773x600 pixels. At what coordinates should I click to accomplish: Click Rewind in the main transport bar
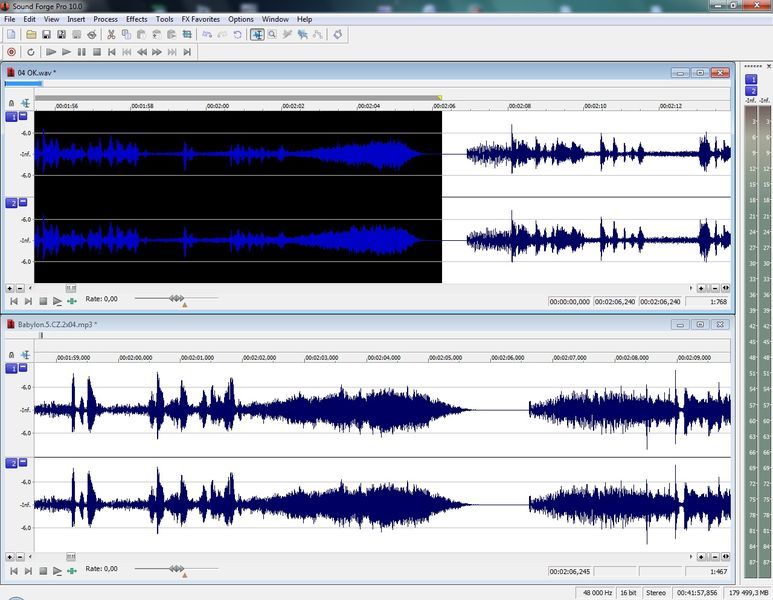pyautogui.click(x=142, y=52)
